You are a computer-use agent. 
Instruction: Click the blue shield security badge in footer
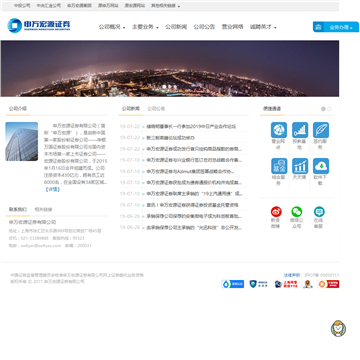[x=259, y=284]
